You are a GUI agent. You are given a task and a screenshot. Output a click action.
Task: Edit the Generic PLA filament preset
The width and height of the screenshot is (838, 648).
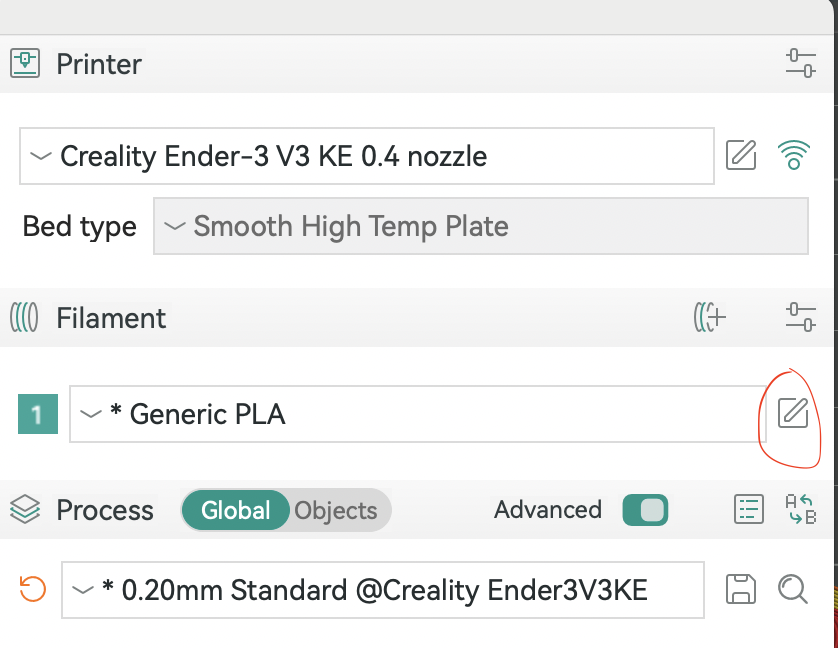(792, 413)
